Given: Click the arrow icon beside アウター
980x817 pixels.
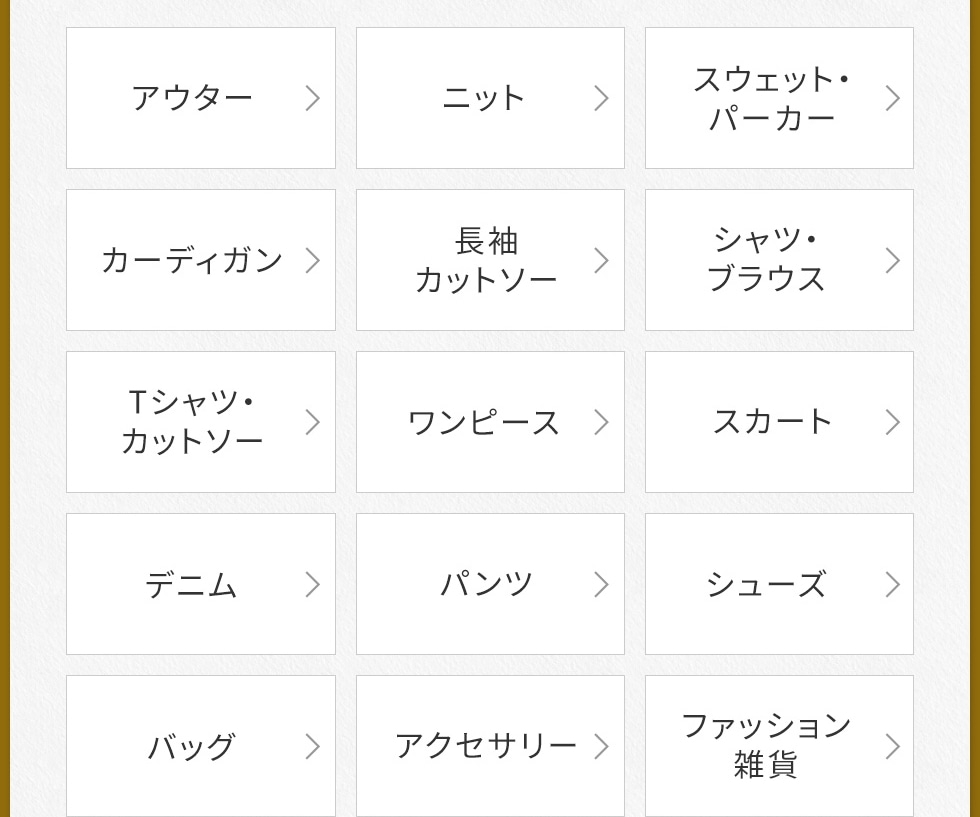Looking at the screenshot, I should click(x=312, y=98).
